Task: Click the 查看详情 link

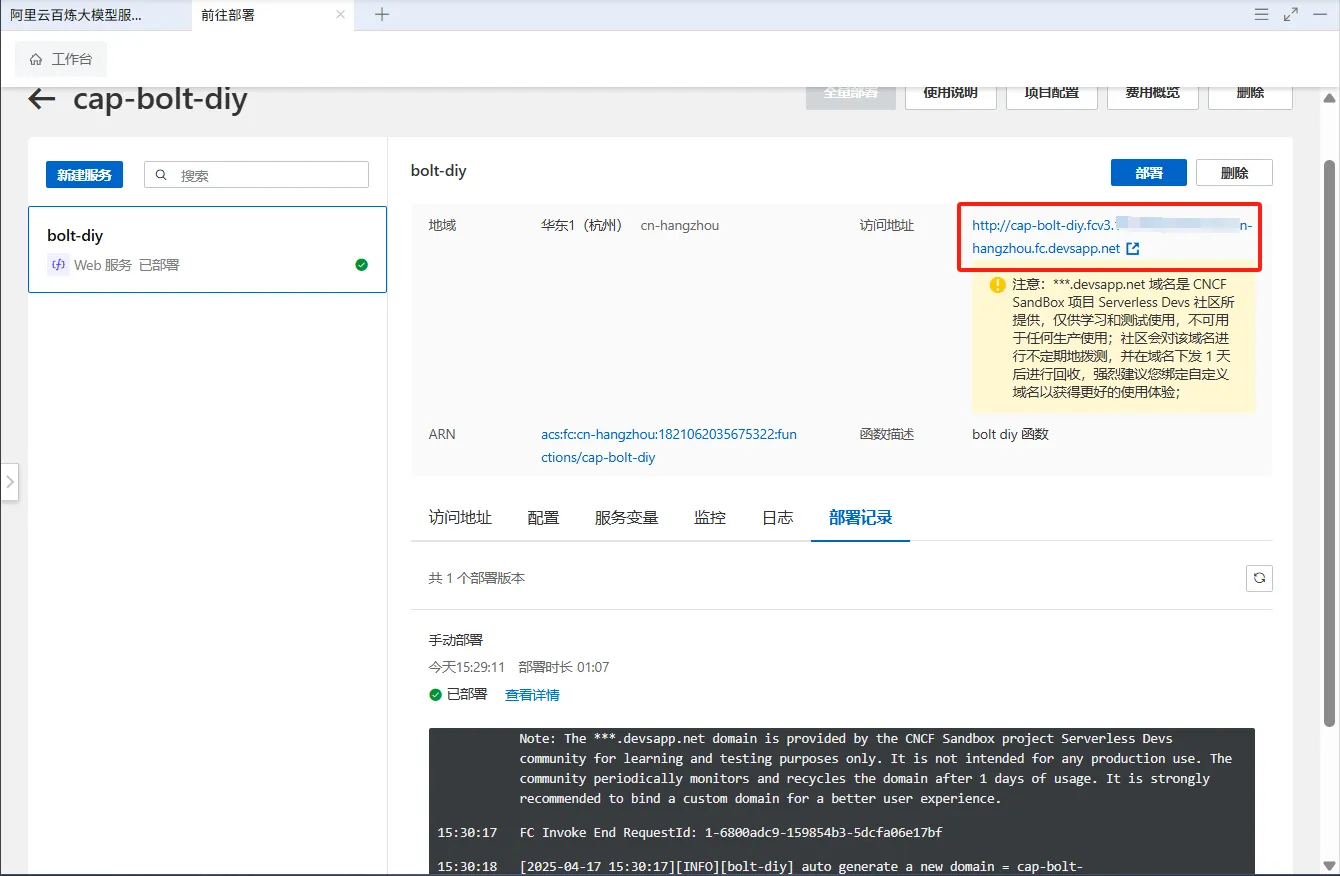Action: tap(532, 695)
